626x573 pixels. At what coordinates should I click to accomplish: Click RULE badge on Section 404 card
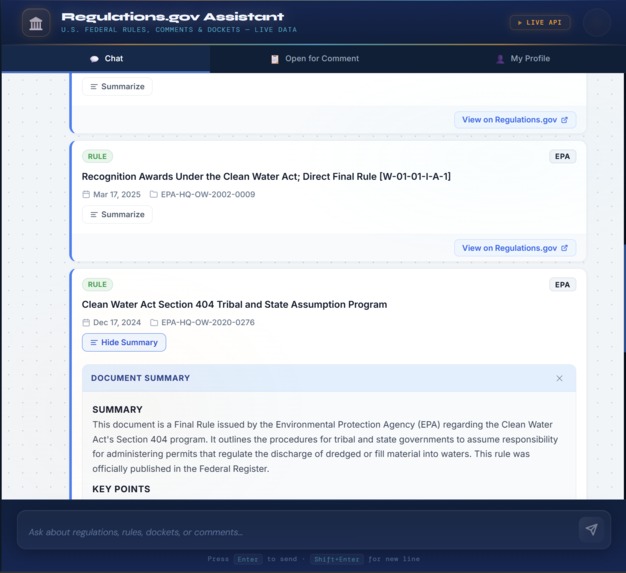[97, 285]
